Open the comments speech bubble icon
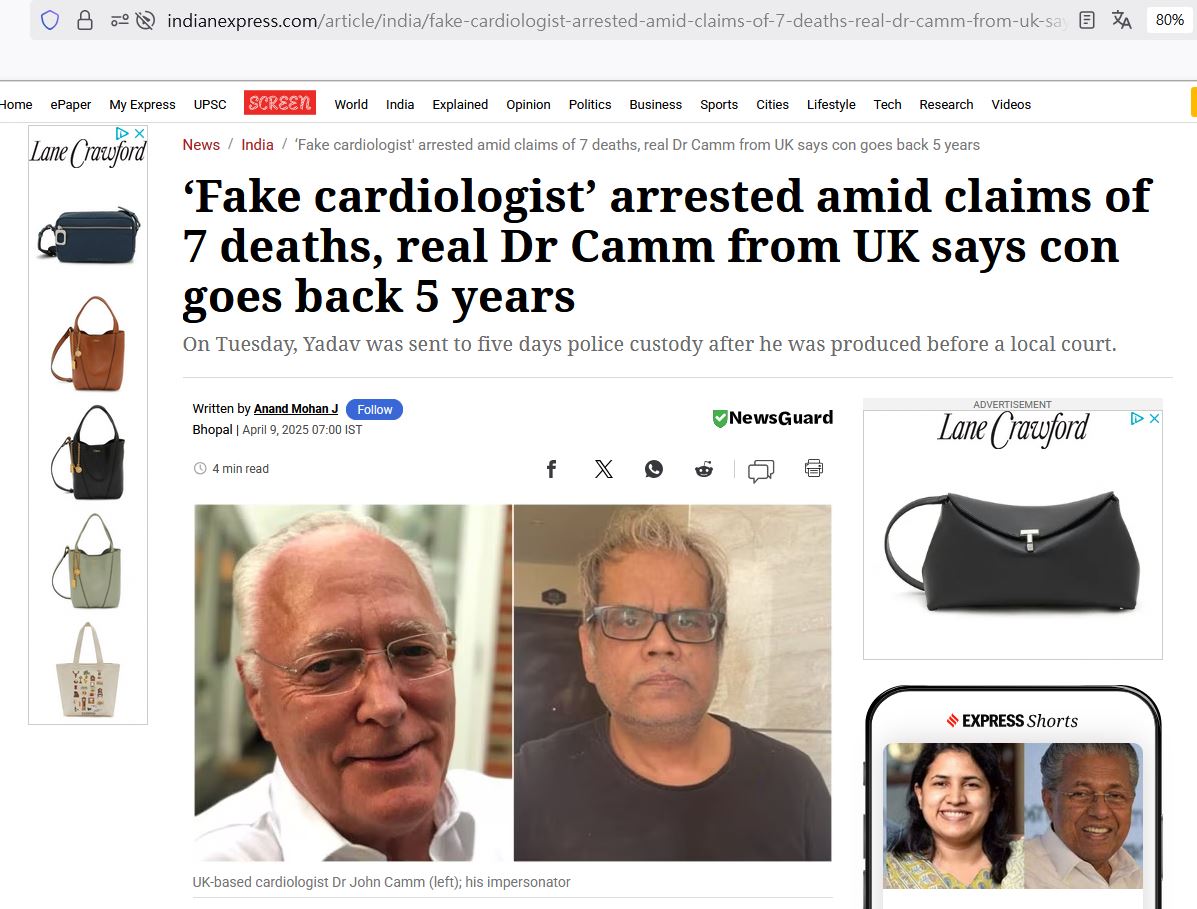Viewport: 1197px width, 909px height. (760, 470)
